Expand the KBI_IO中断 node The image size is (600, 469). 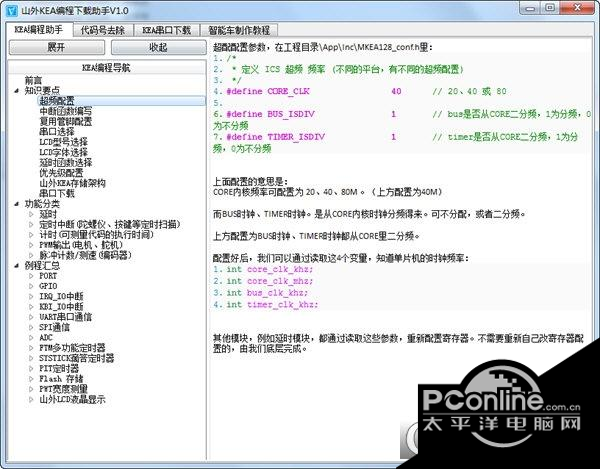[31, 307]
